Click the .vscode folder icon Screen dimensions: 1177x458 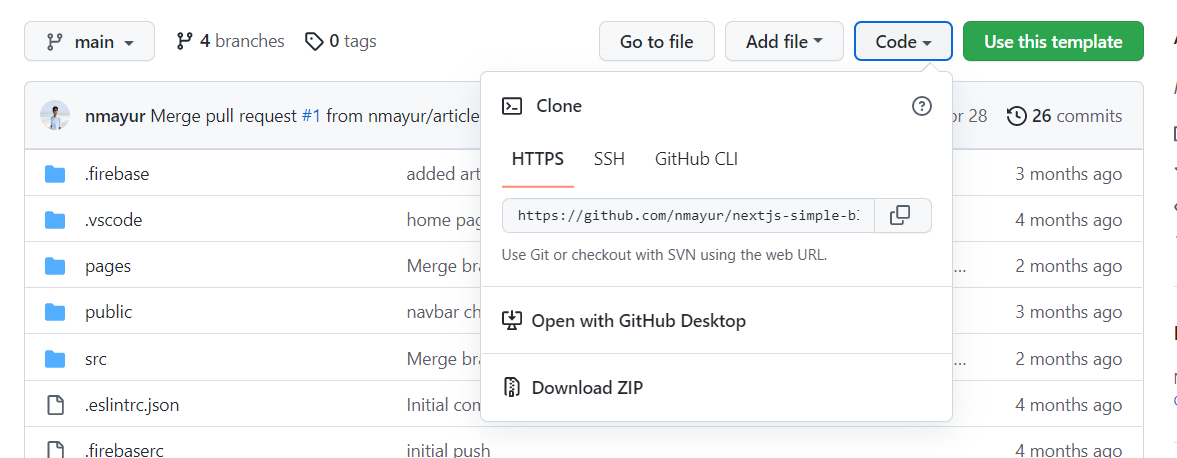pyautogui.click(x=55, y=220)
